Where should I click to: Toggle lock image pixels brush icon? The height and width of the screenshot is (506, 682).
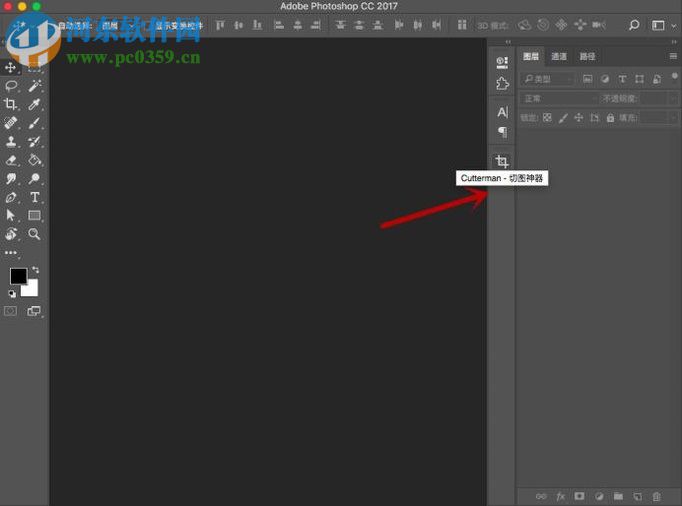563,117
